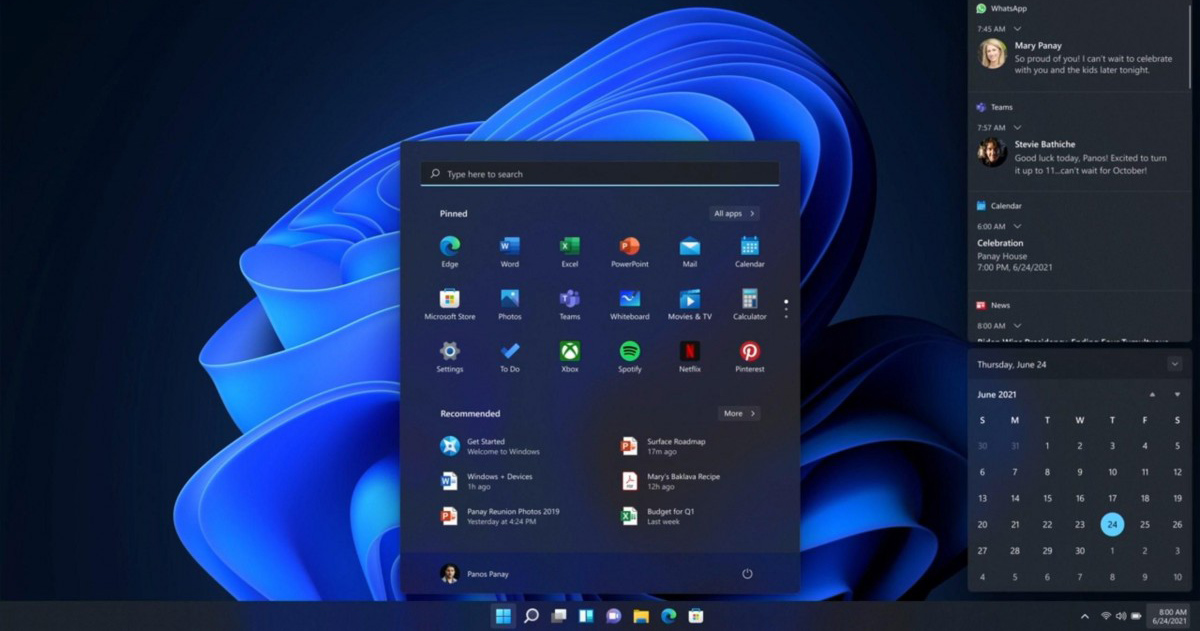Open the pinned Teams app
The width and height of the screenshot is (1200, 631).
point(570,304)
